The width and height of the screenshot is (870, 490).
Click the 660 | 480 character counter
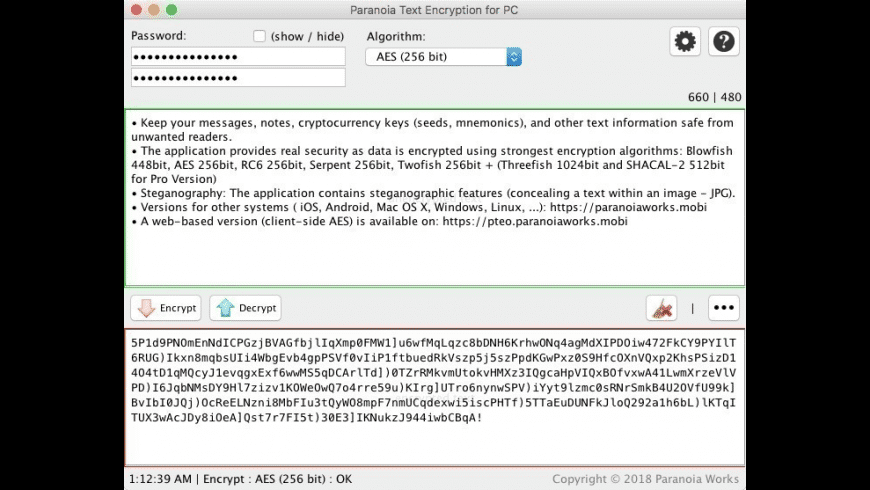[714, 97]
